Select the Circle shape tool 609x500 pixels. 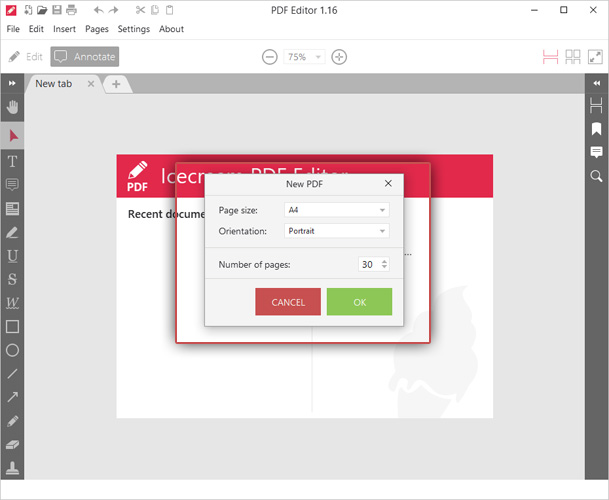tap(12, 350)
